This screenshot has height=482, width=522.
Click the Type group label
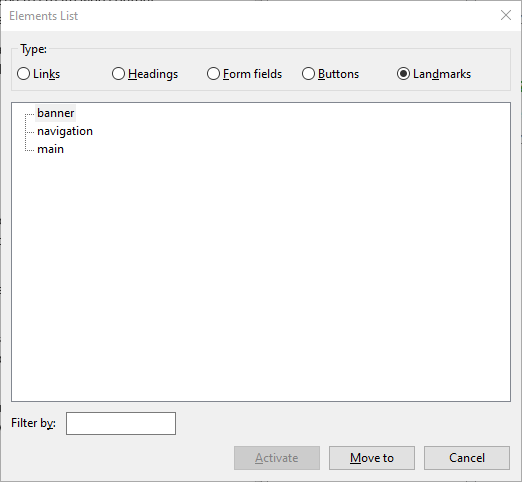point(33,49)
